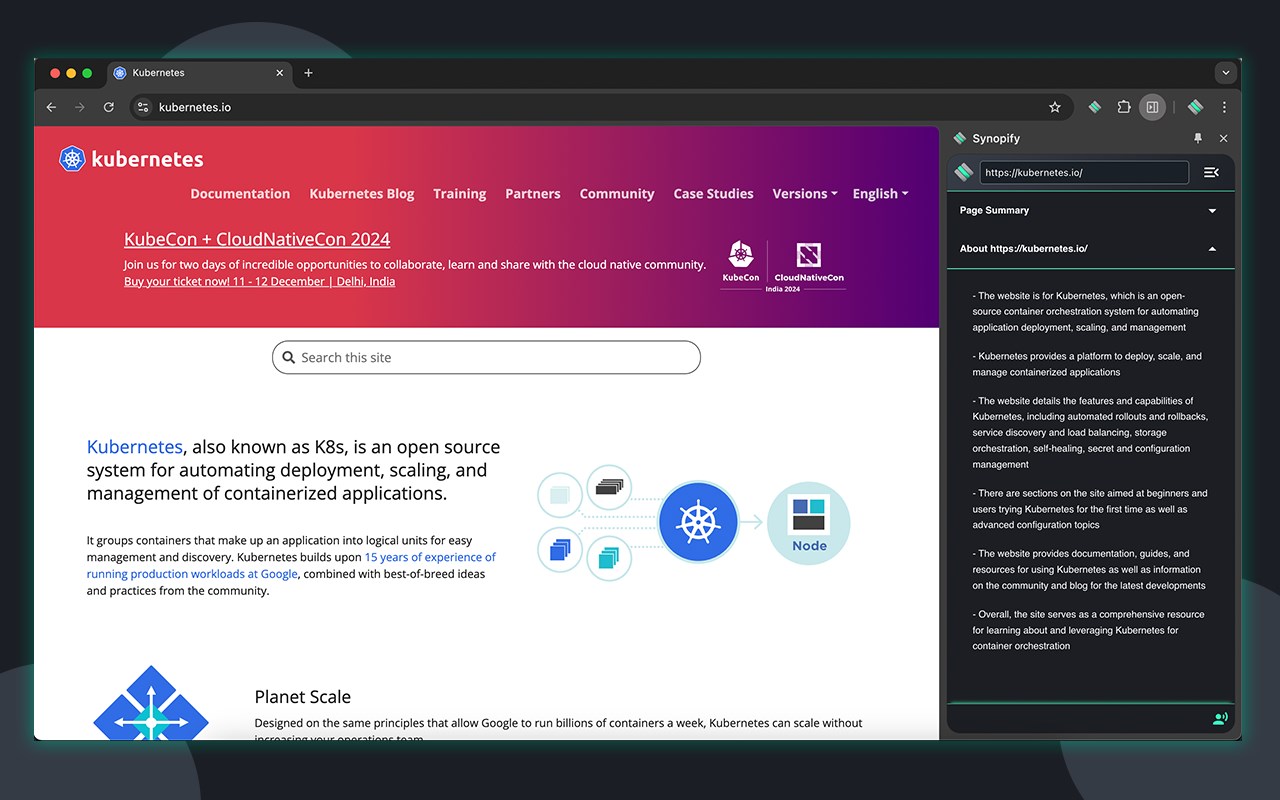Bookmark this page with the star icon

1054,107
